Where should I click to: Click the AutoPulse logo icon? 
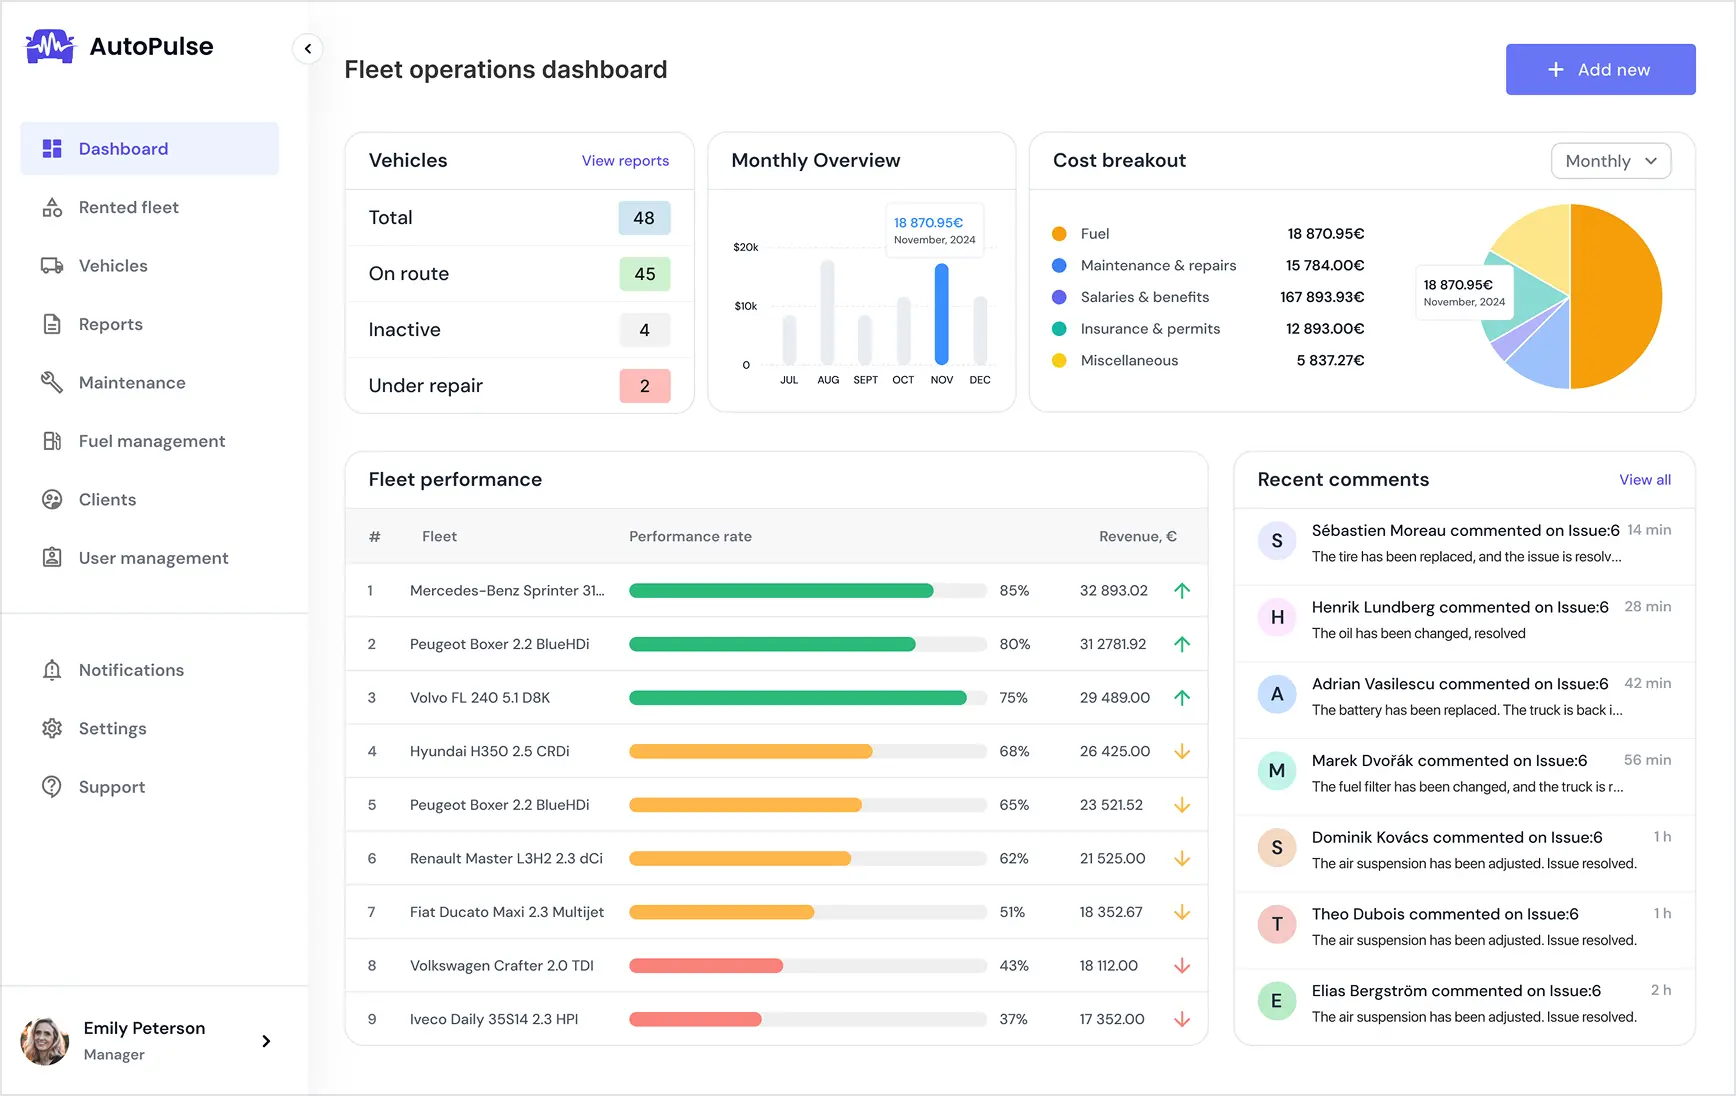click(x=50, y=46)
